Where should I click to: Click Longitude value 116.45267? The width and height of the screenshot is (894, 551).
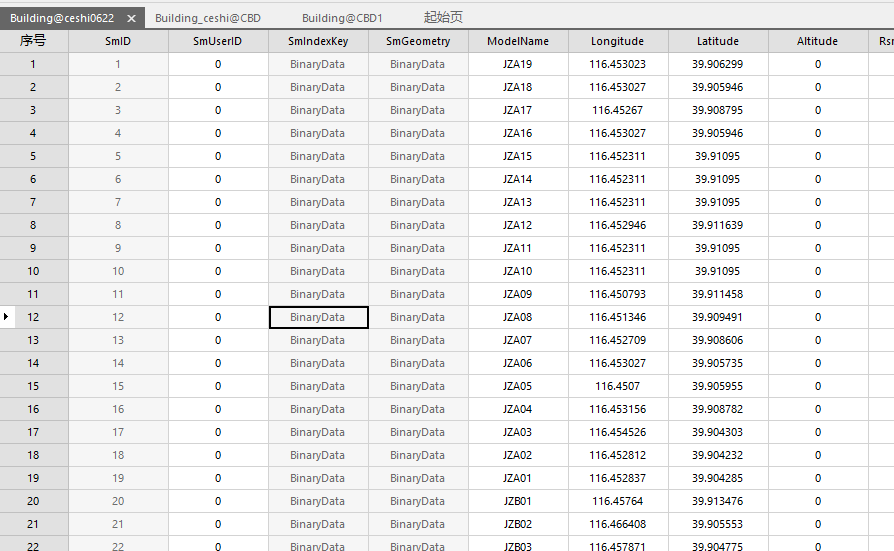(617, 110)
